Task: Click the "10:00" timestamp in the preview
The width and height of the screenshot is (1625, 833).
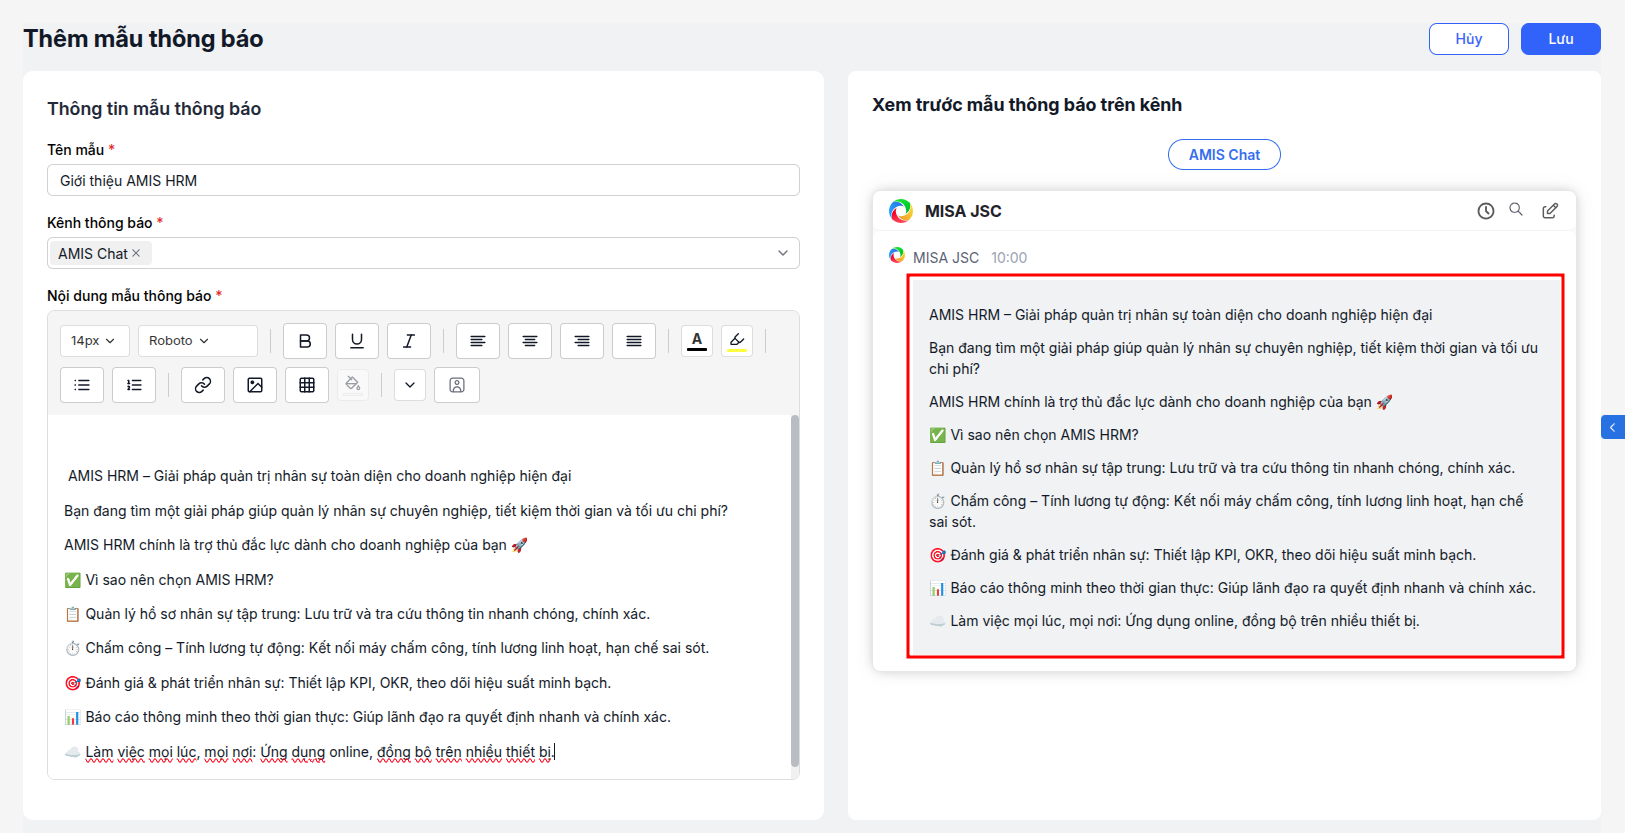Action: click(x=1009, y=258)
